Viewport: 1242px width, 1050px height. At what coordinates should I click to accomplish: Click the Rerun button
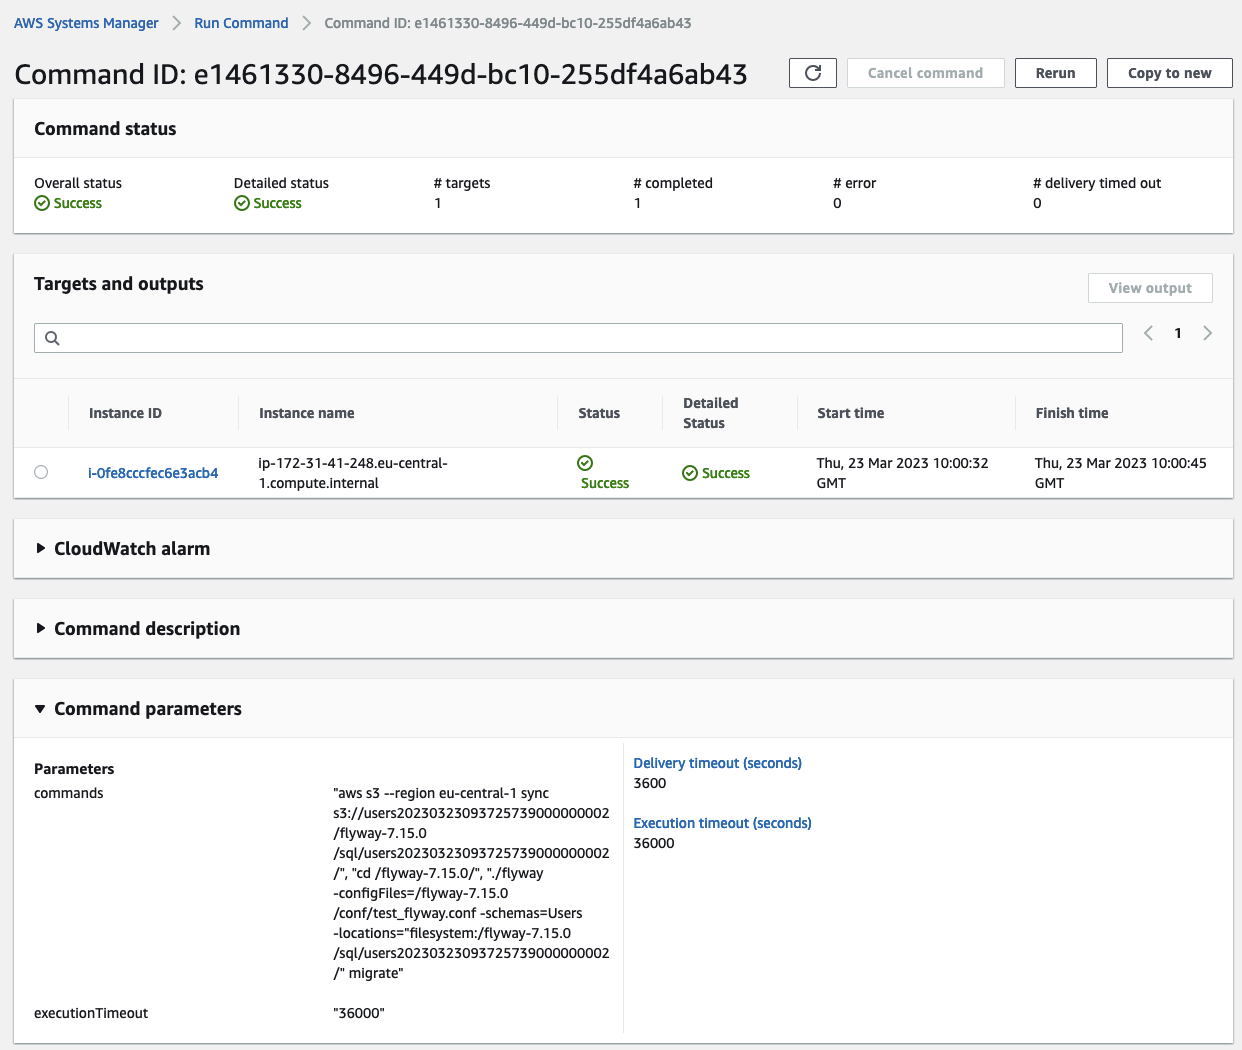(1055, 73)
